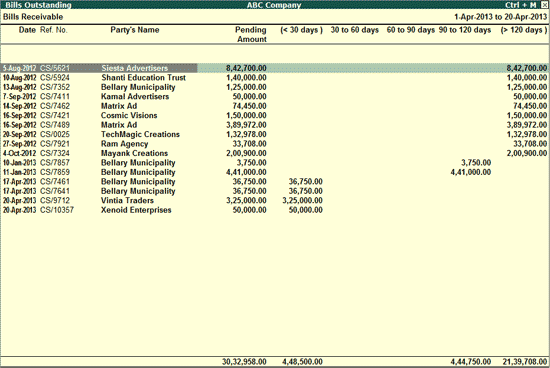Click the Party's Name column header
This screenshot has height=368, width=550.
click(x=135, y=30)
